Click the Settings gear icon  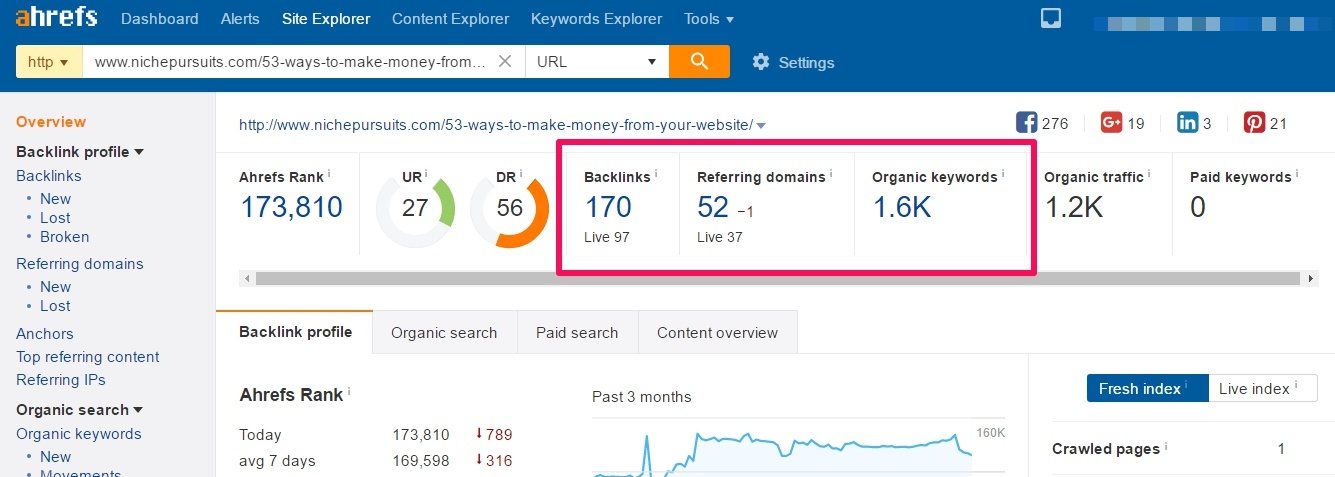[x=761, y=62]
